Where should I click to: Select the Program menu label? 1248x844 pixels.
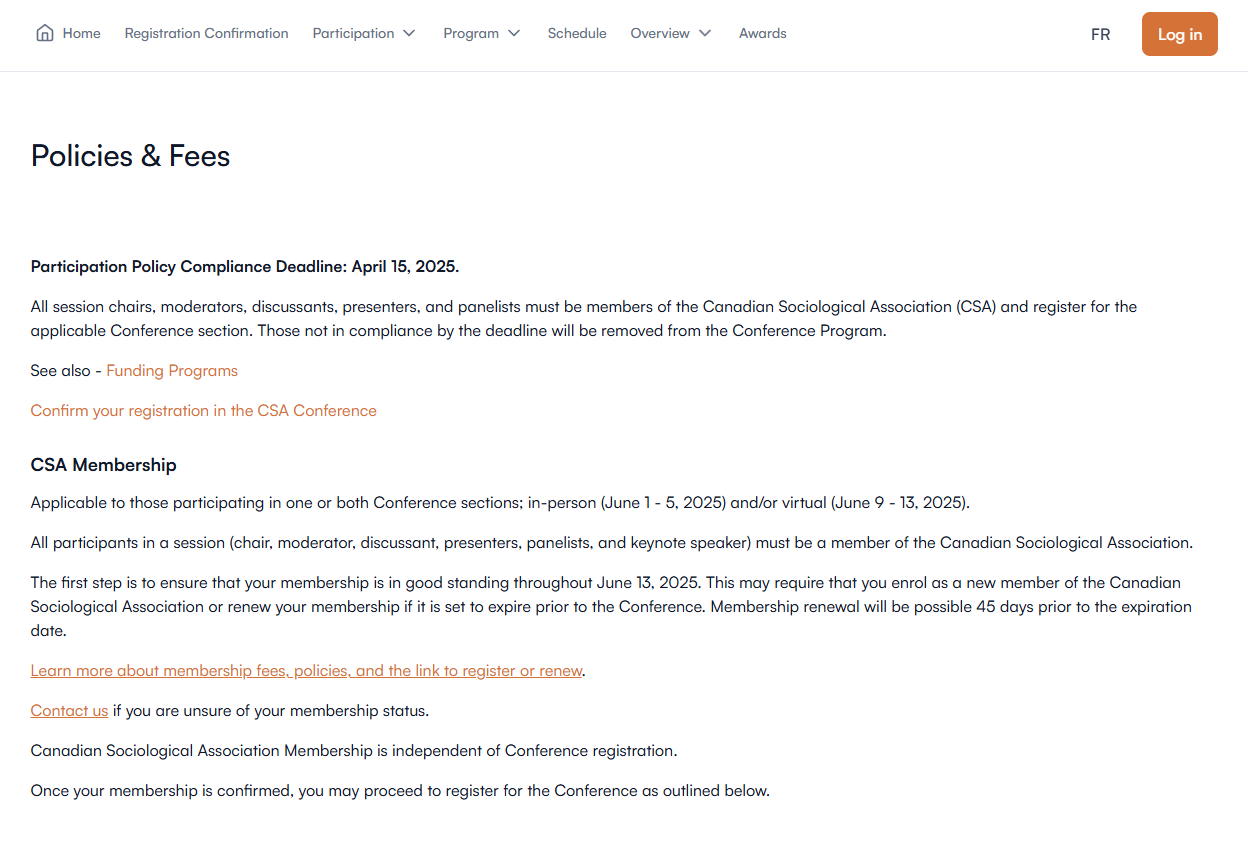tap(471, 33)
